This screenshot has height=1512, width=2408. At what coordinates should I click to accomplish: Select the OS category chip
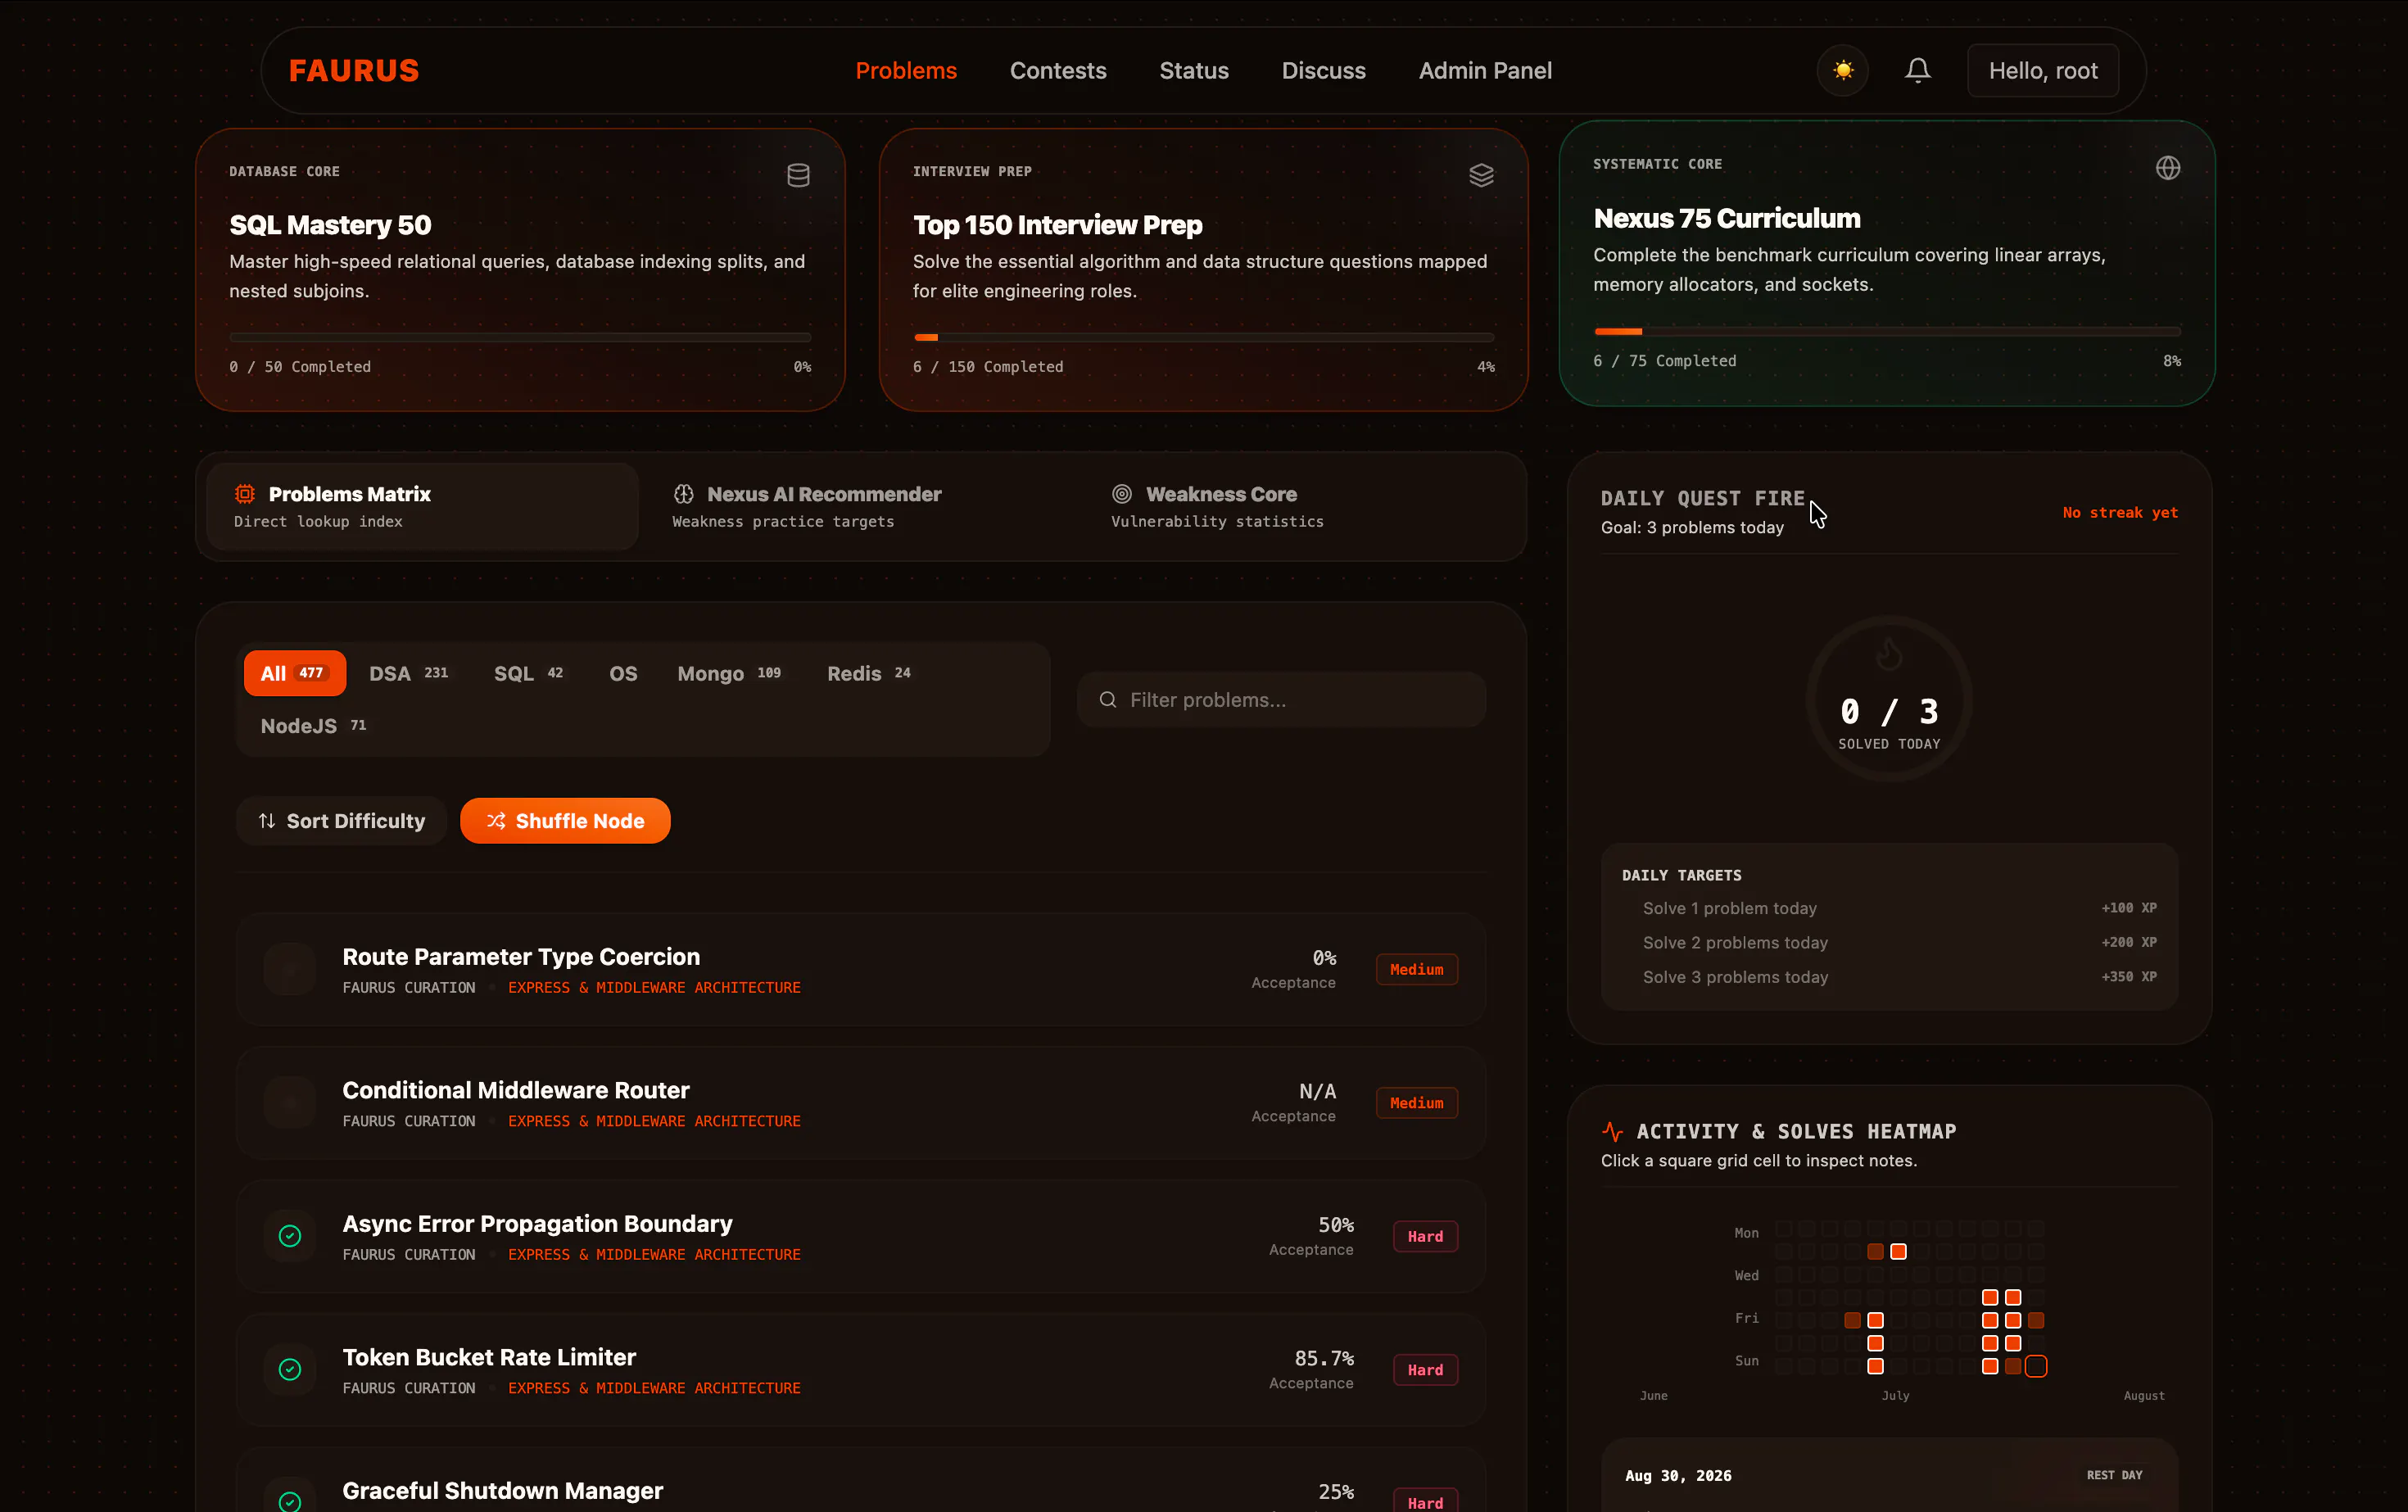click(623, 674)
